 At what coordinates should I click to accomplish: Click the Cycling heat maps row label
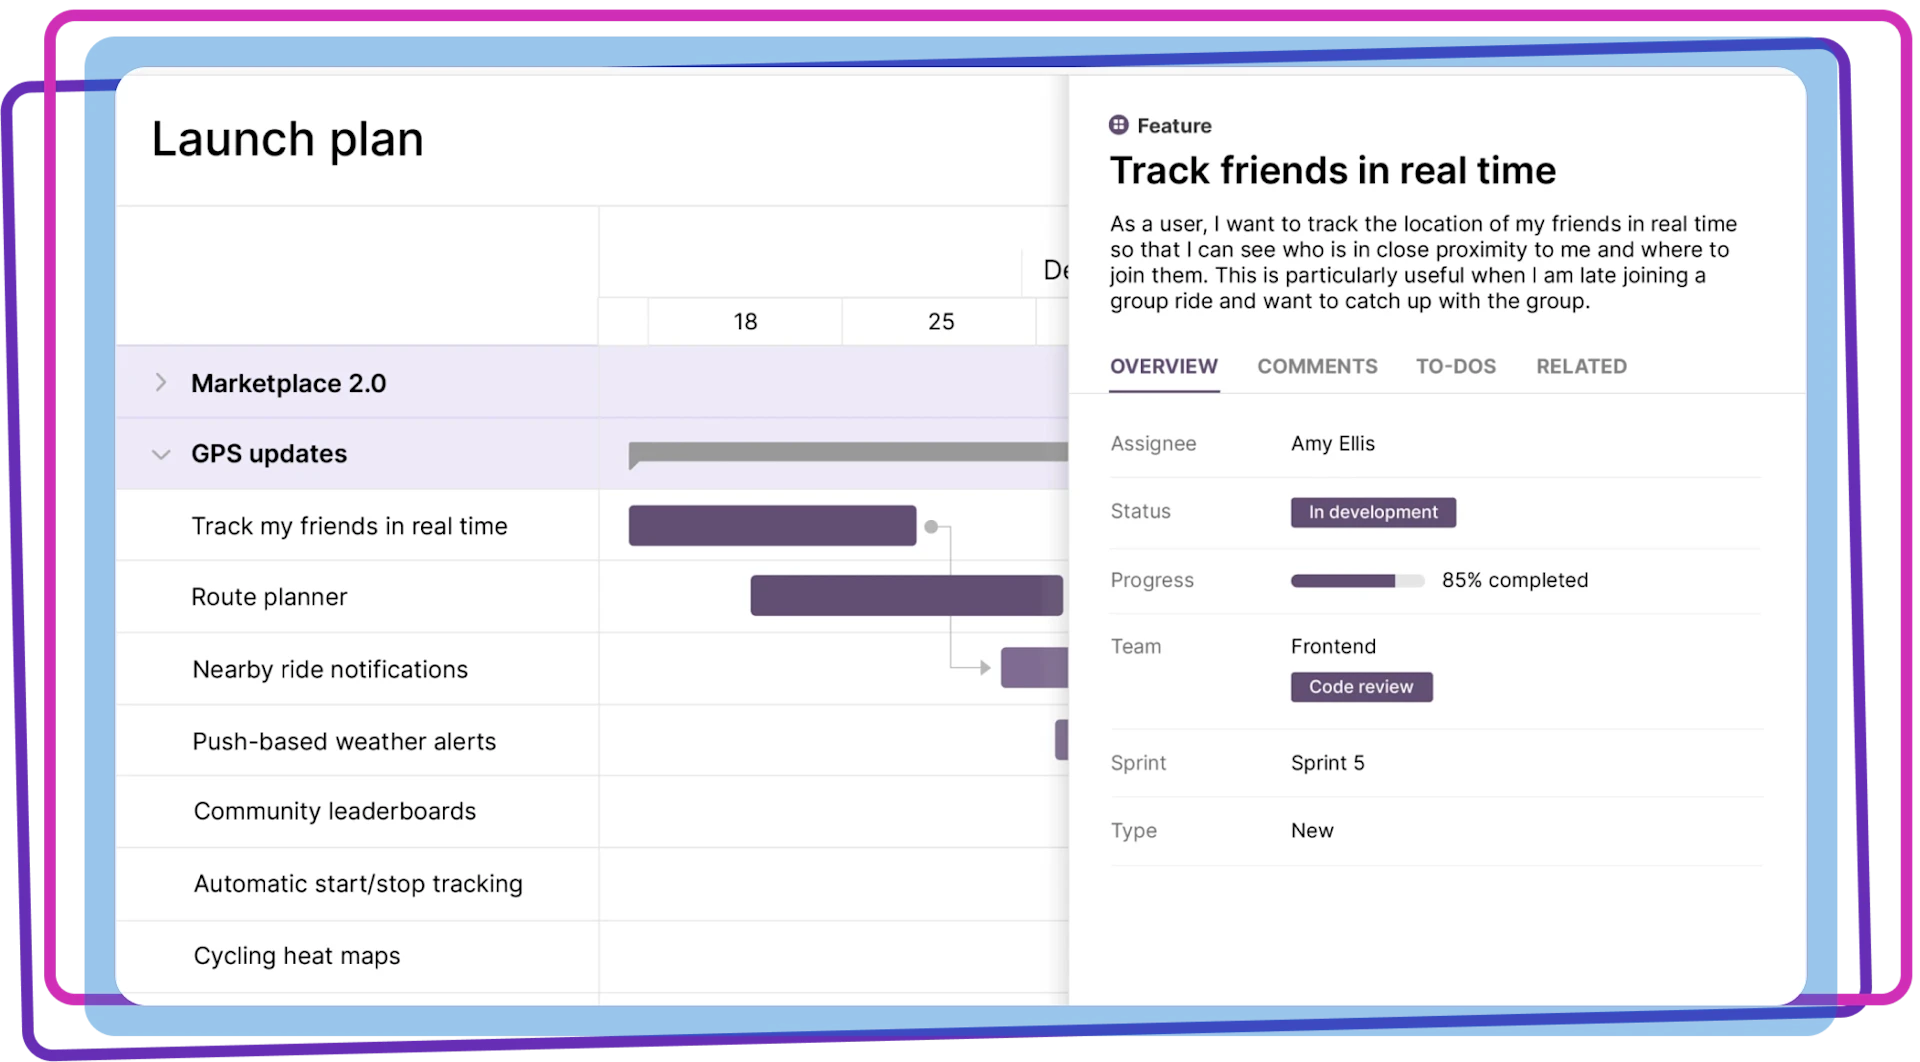(296, 955)
